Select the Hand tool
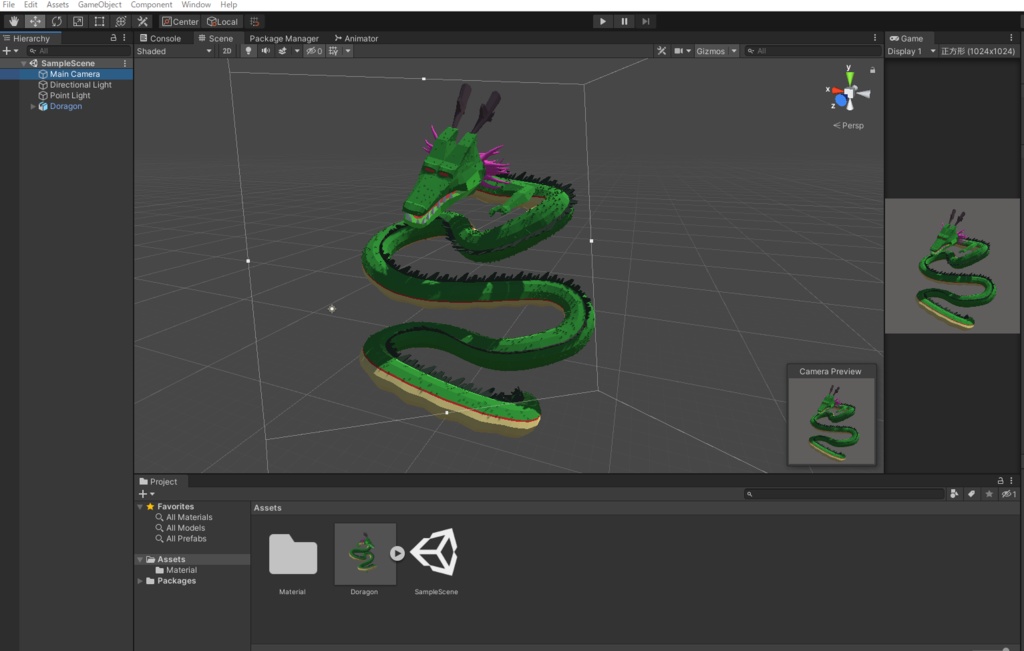This screenshot has height=651, width=1024. click(x=13, y=22)
